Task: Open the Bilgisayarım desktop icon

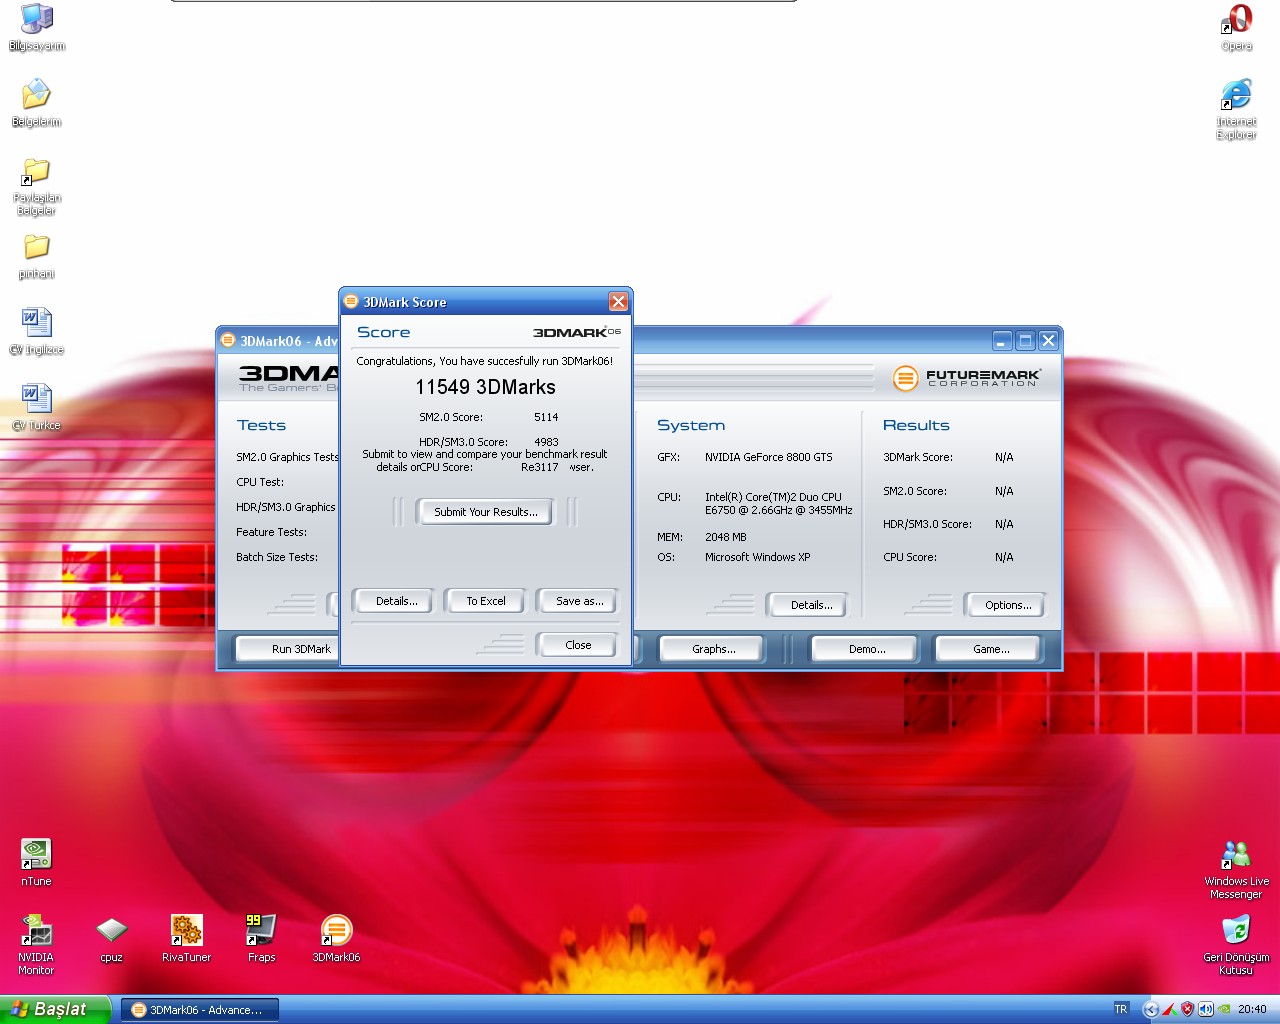Action: 37,27
